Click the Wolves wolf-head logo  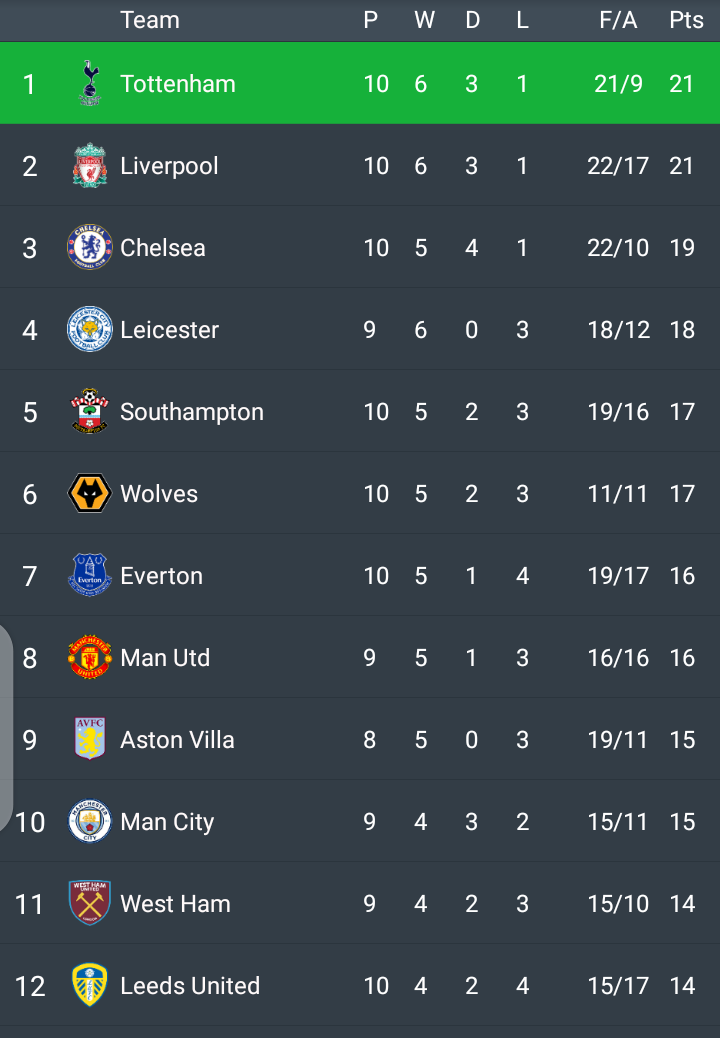point(90,494)
